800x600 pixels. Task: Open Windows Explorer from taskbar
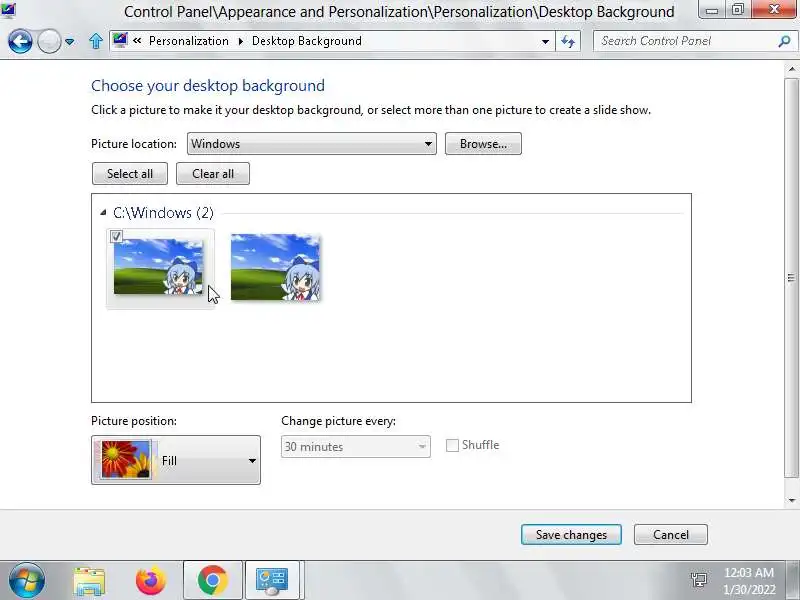point(90,581)
